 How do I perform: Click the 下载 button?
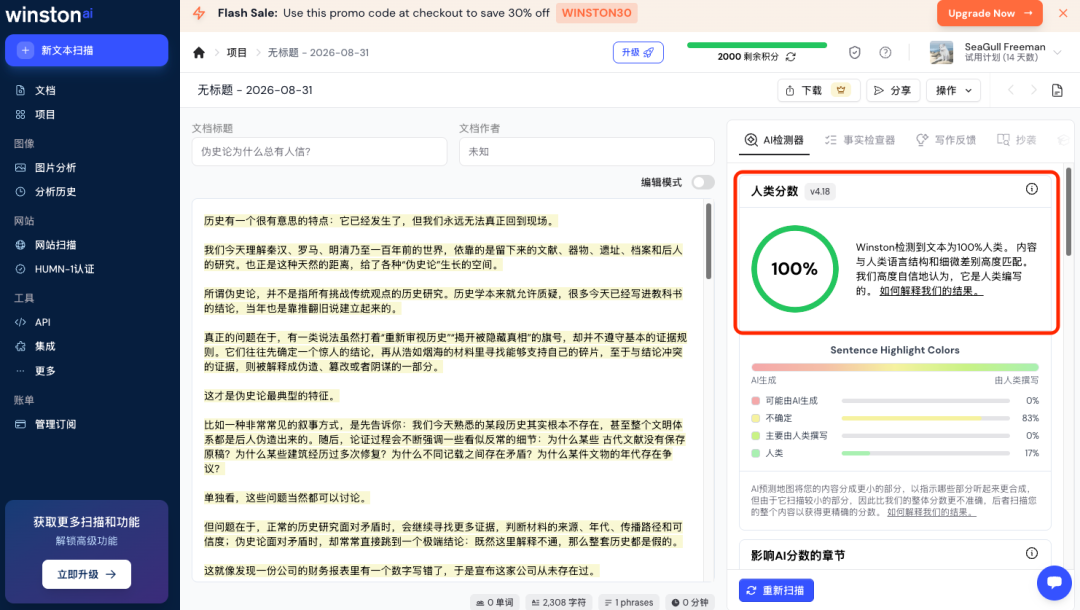click(x=818, y=90)
